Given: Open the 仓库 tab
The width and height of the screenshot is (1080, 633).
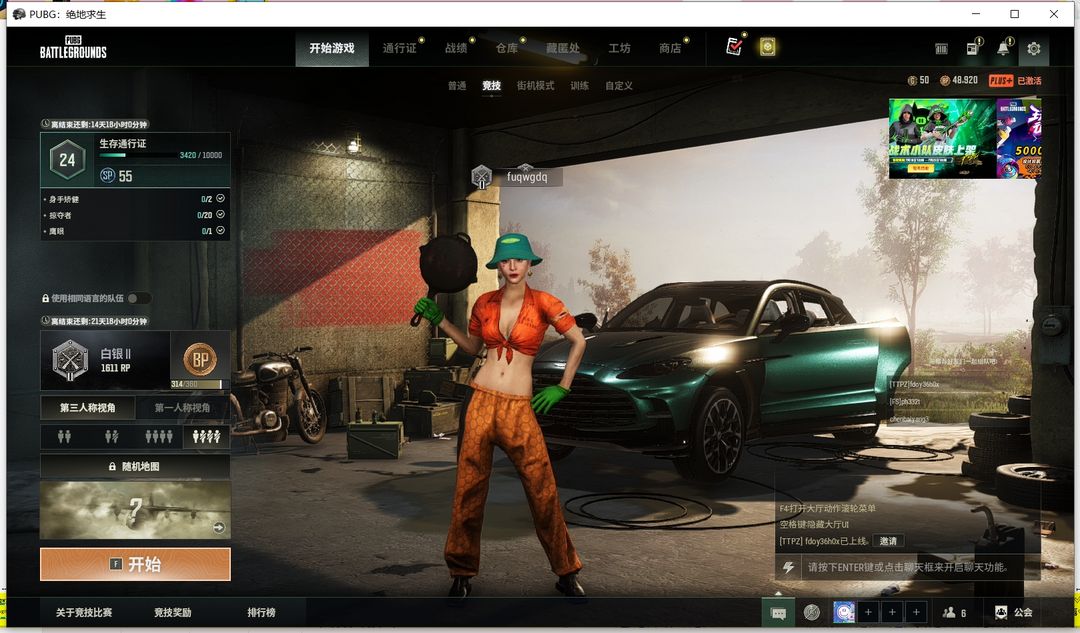Looking at the screenshot, I should (507, 48).
